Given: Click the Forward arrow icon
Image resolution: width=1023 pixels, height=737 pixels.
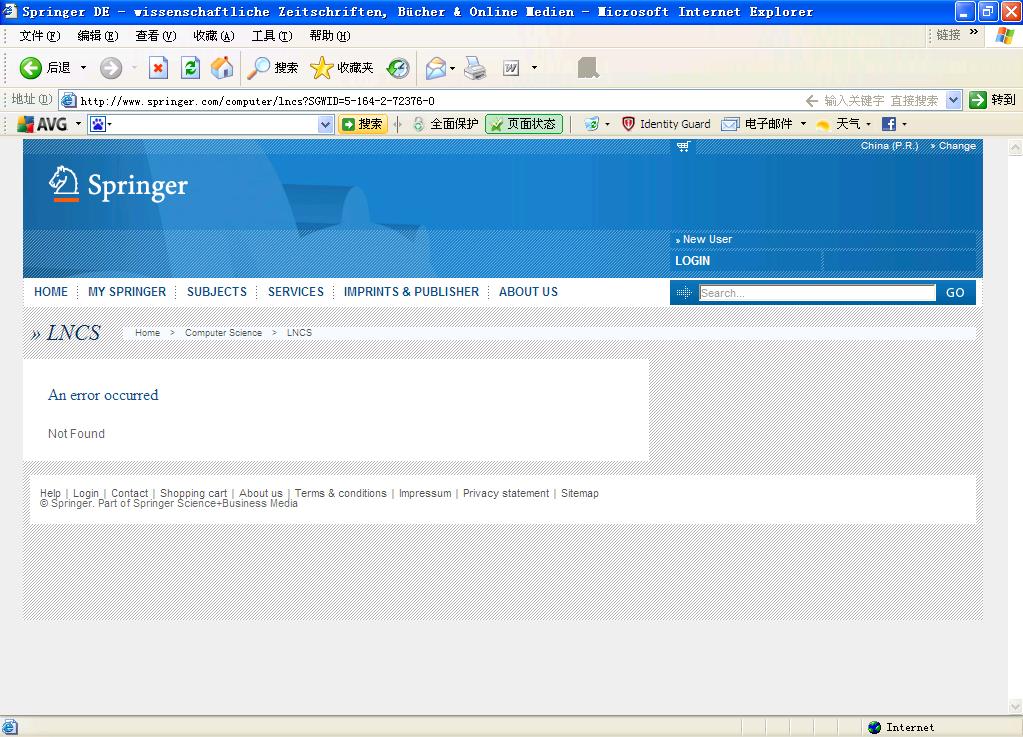Looking at the screenshot, I should tap(111, 68).
